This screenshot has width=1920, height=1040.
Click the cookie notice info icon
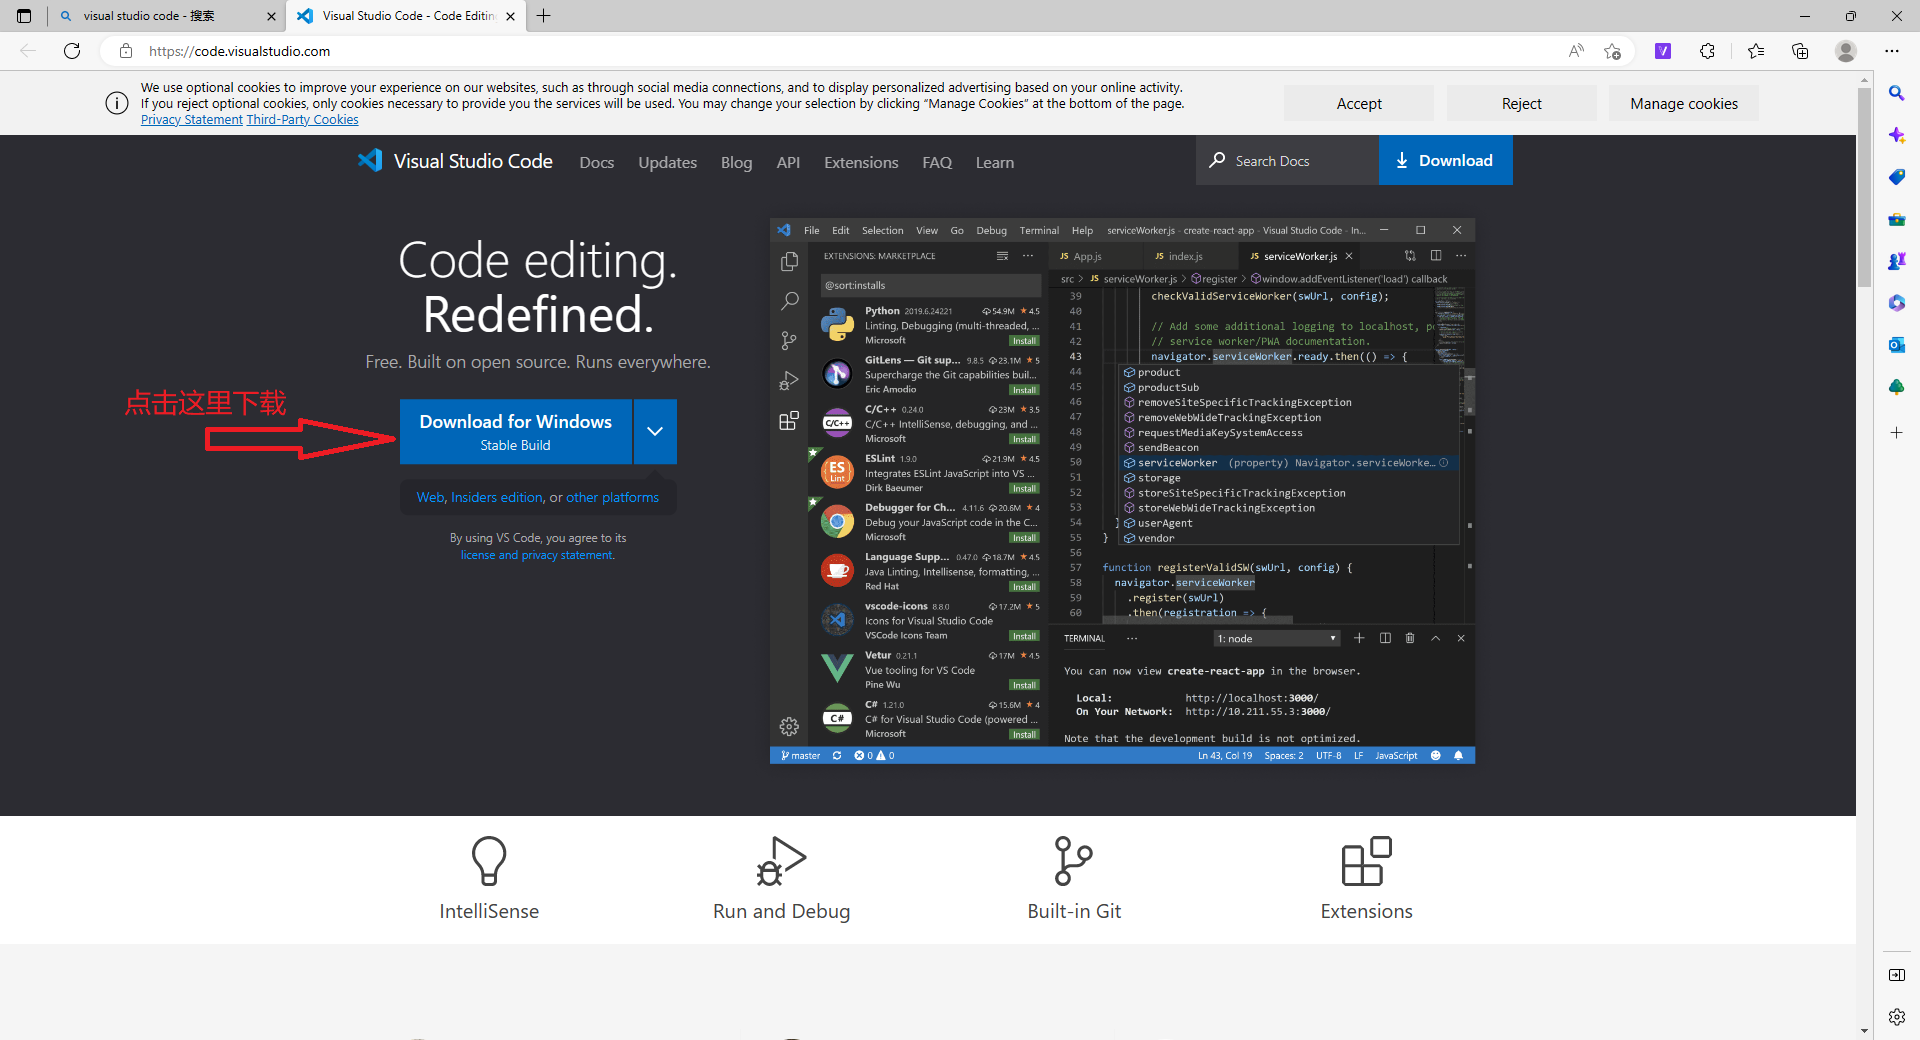117,103
